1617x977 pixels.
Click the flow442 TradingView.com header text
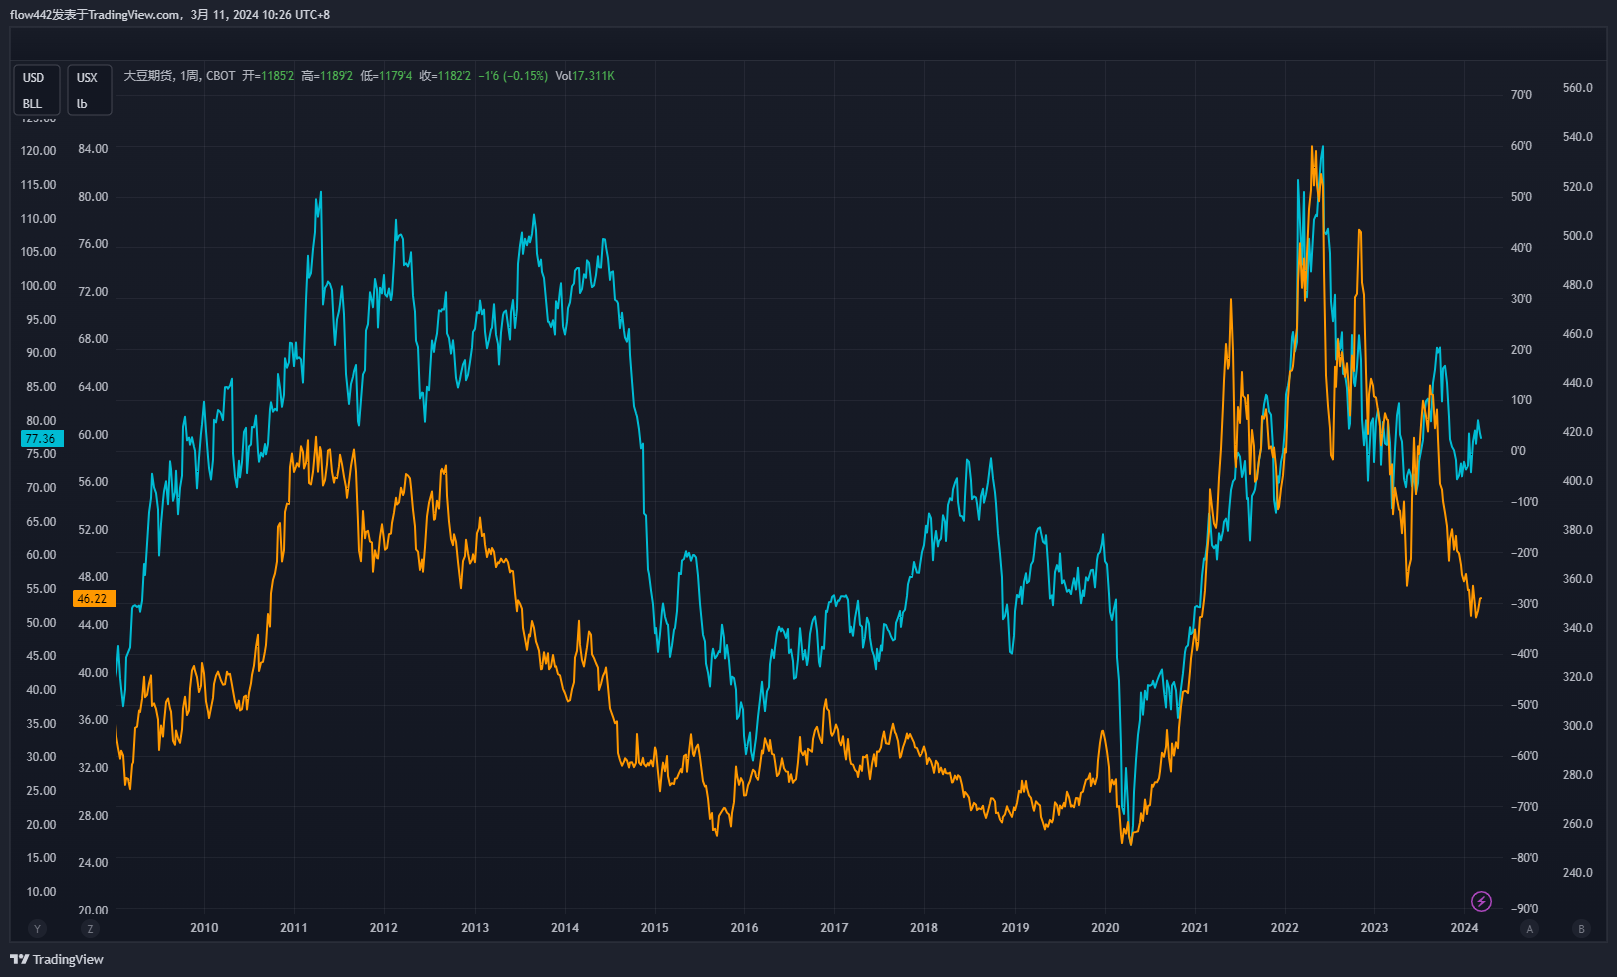[170, 15]
